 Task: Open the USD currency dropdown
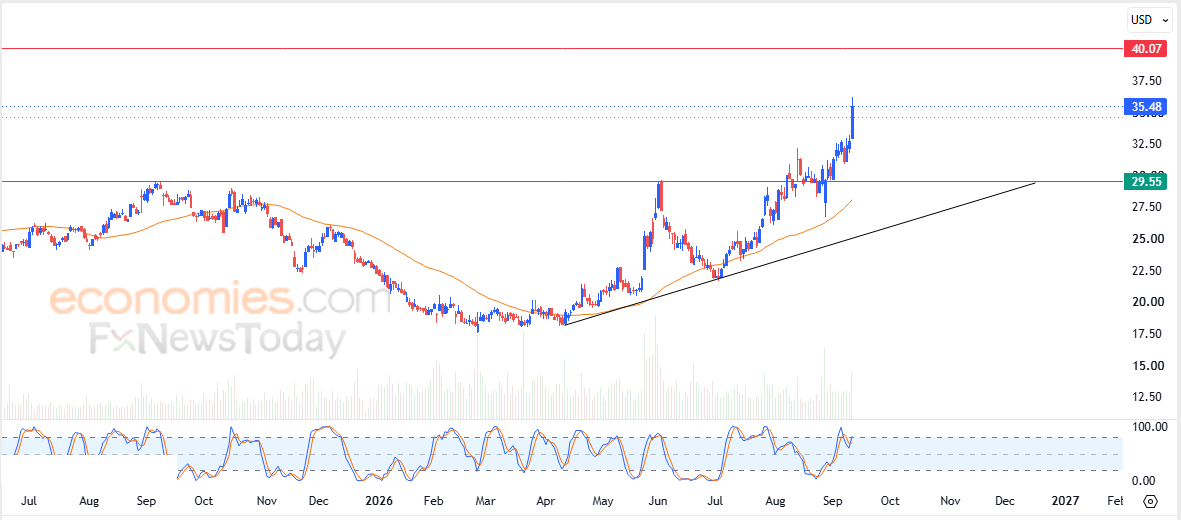[1149, 20]
